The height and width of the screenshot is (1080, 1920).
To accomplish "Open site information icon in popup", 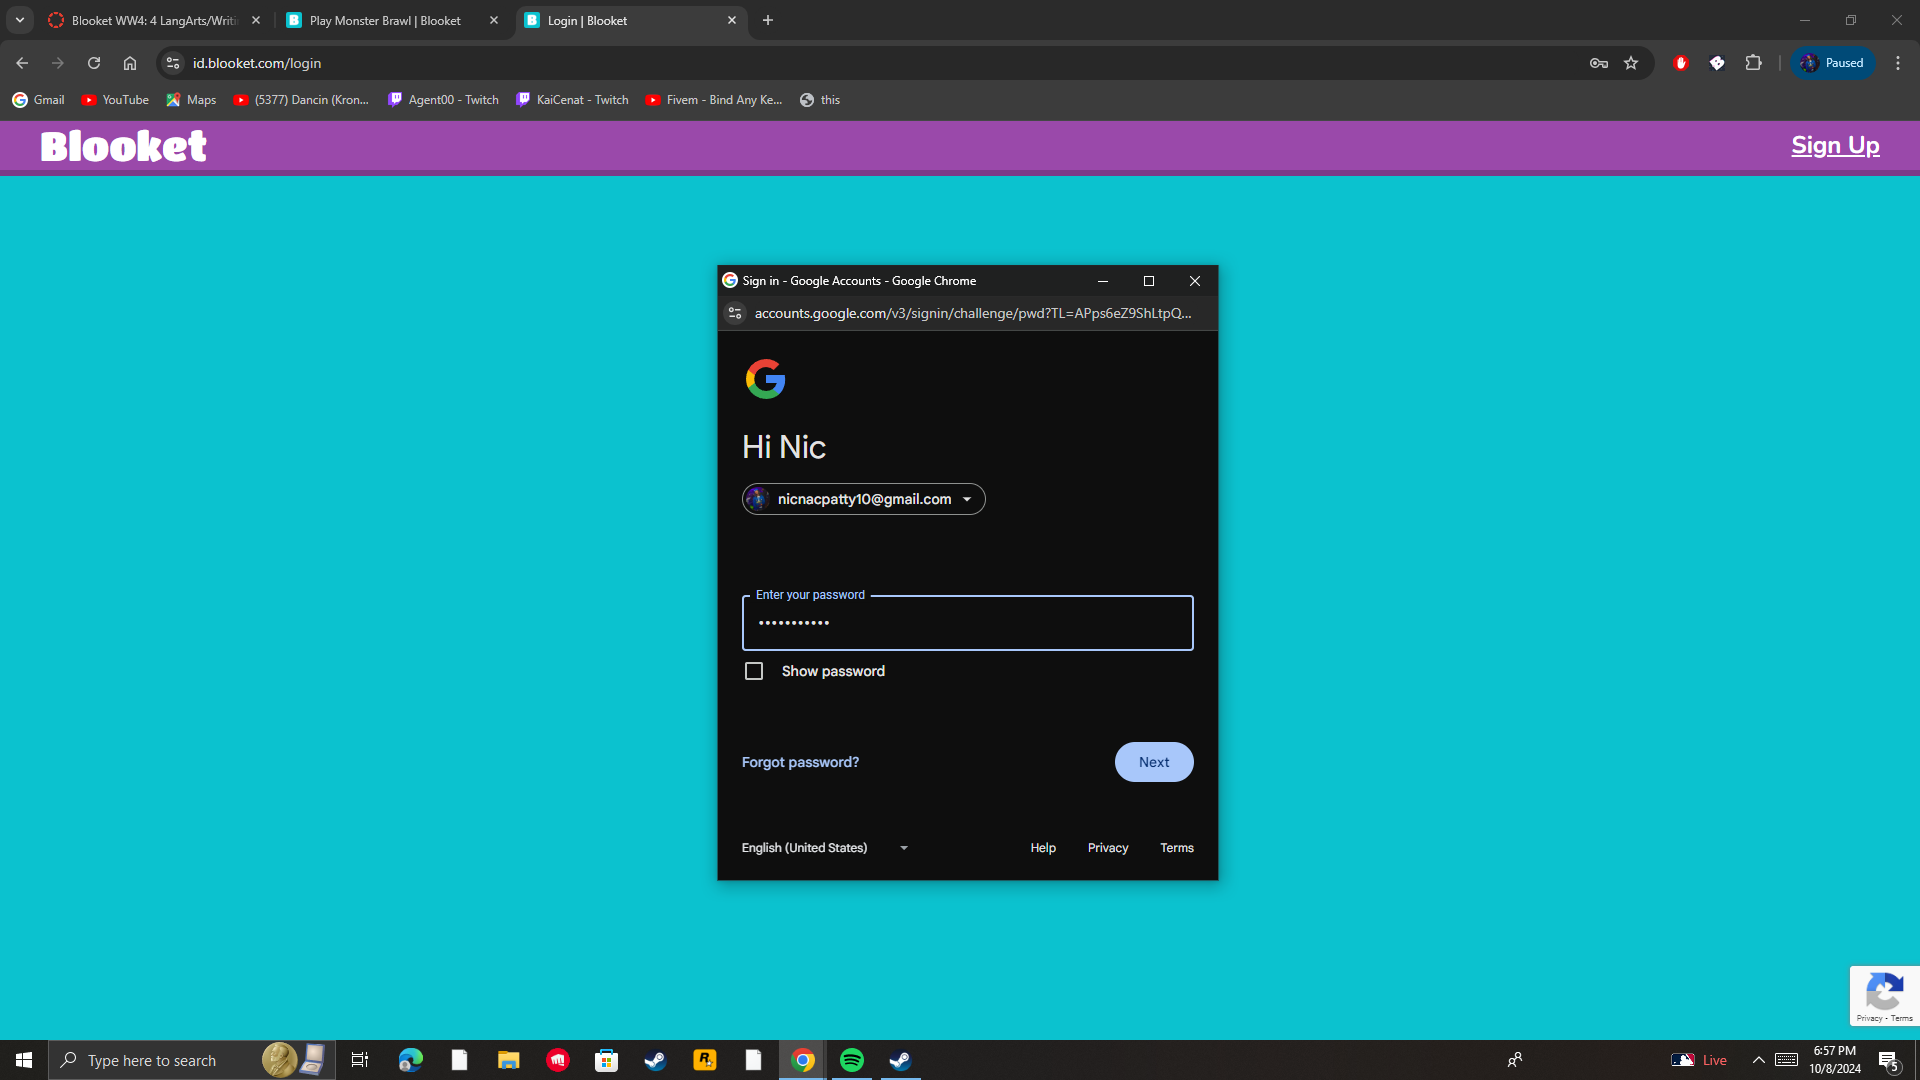I will point(735,313).
